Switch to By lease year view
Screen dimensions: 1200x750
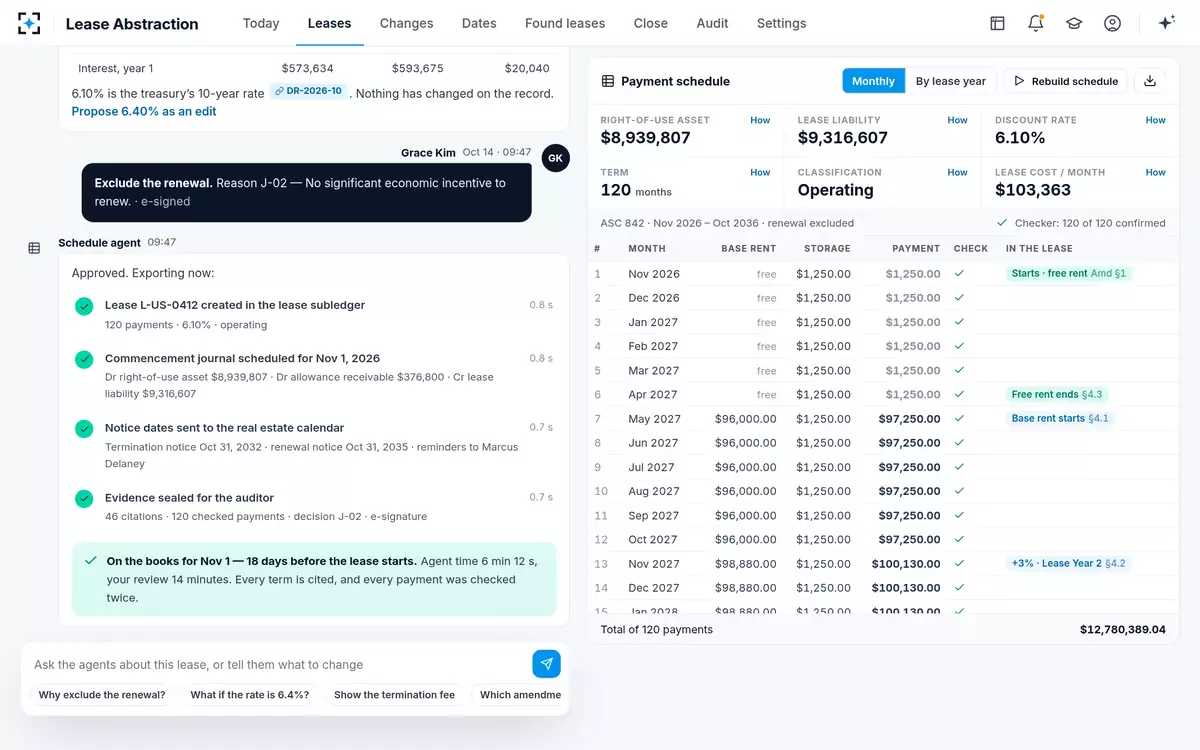(951, 81)
